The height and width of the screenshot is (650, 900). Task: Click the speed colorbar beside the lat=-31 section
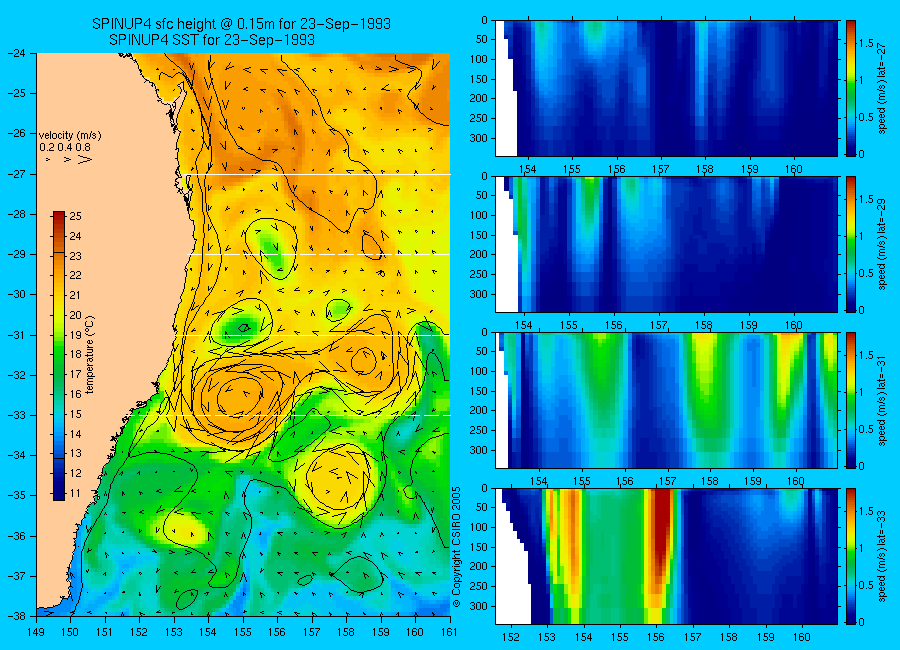[851, 400]
